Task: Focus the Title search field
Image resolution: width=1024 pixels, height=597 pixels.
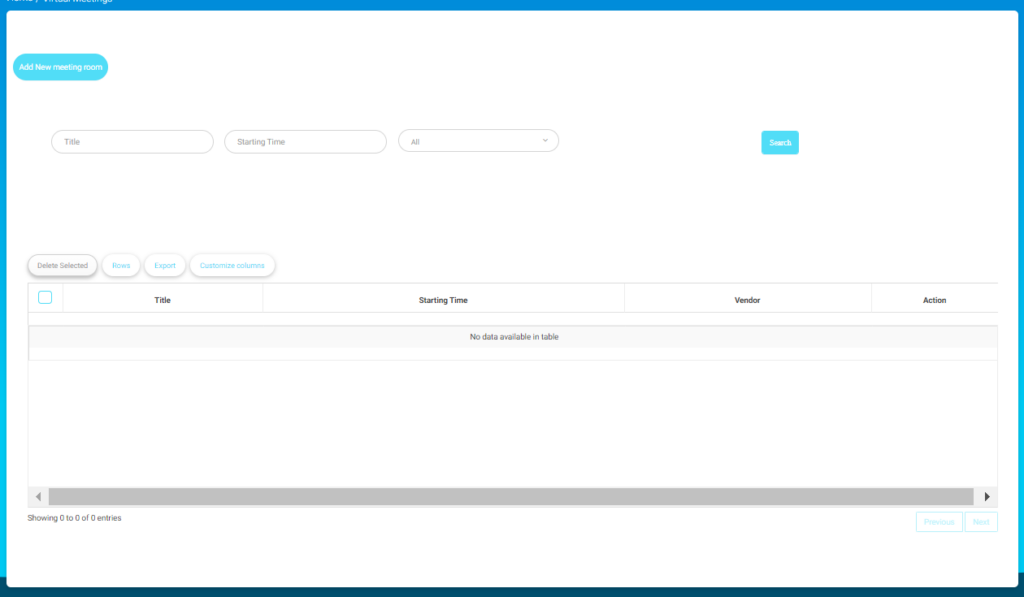Action: 133,142
